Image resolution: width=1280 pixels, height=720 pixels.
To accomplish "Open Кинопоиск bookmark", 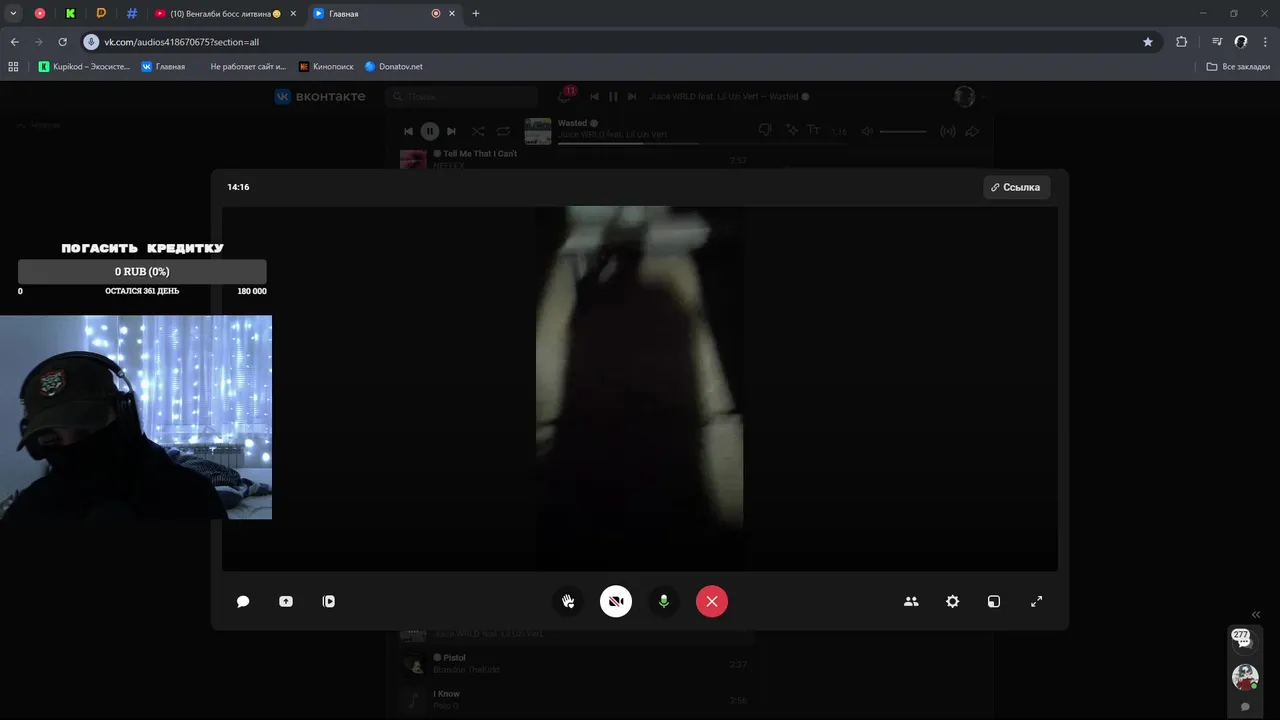I will click(326, 67).
